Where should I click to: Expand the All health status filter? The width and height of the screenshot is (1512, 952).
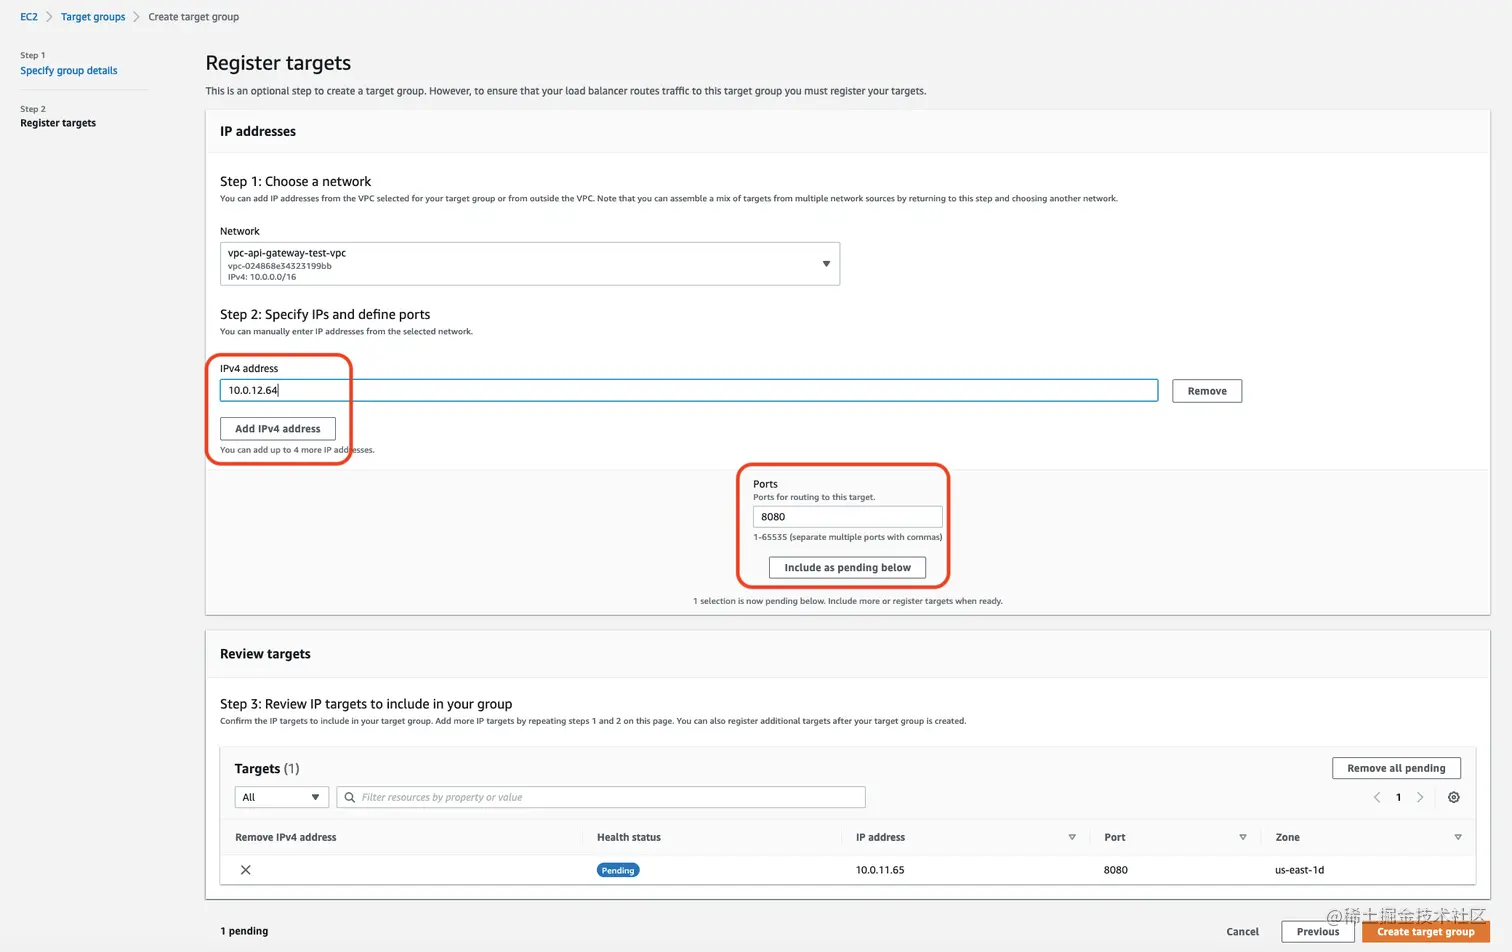(281, 797)
